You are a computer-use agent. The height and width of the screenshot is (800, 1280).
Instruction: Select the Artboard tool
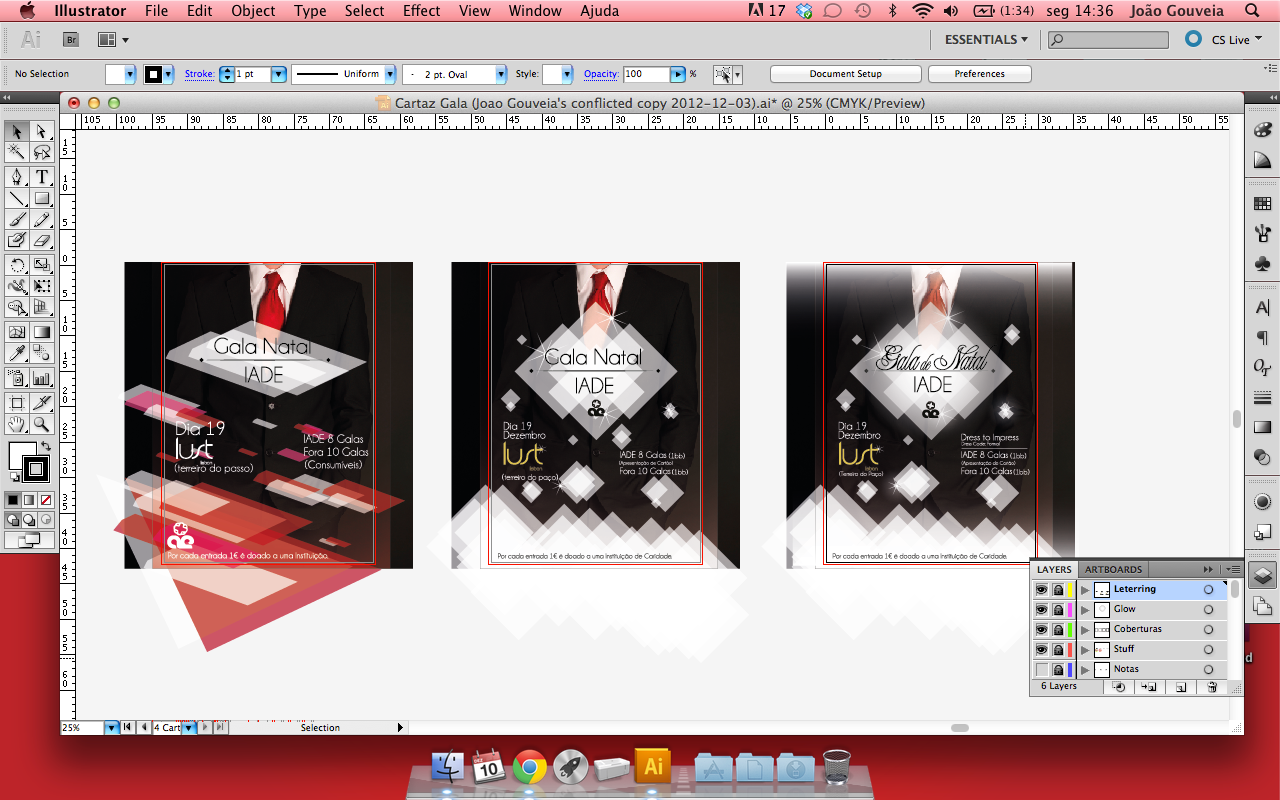(17, 403)
